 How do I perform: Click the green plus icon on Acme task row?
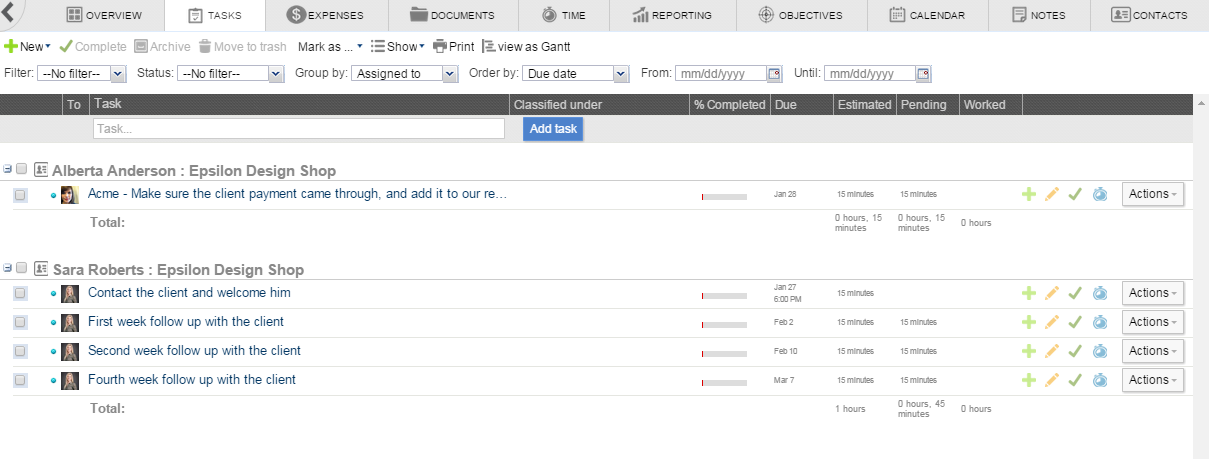pos(1028,194)
